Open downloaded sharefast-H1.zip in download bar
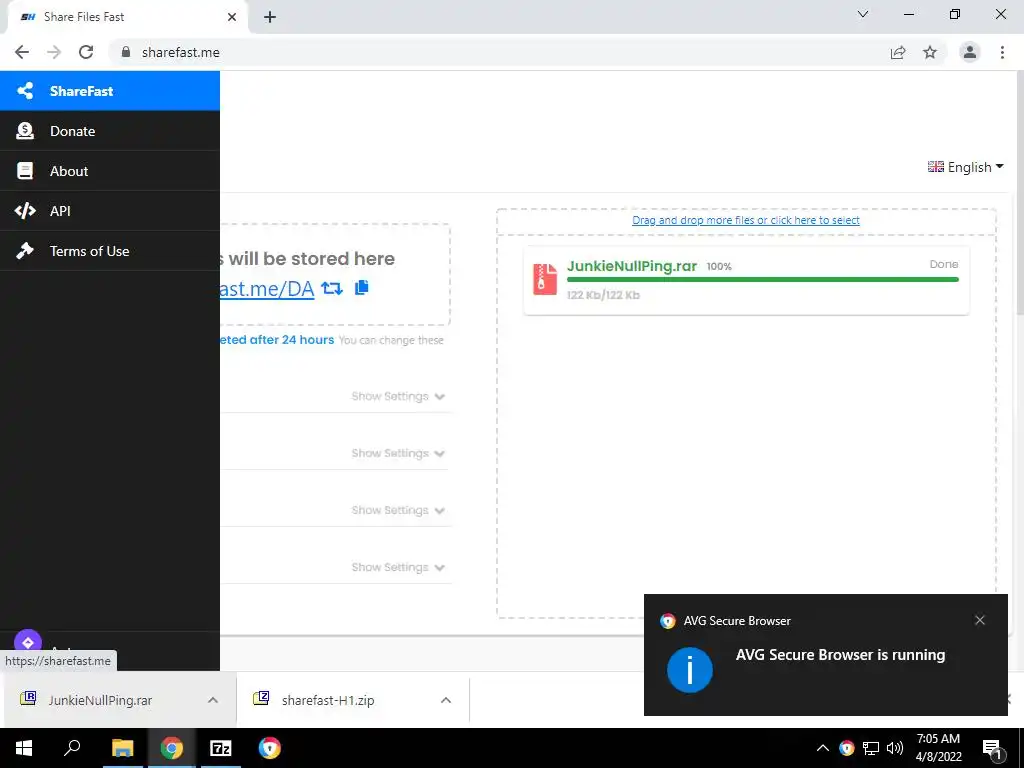 point(328,700)
